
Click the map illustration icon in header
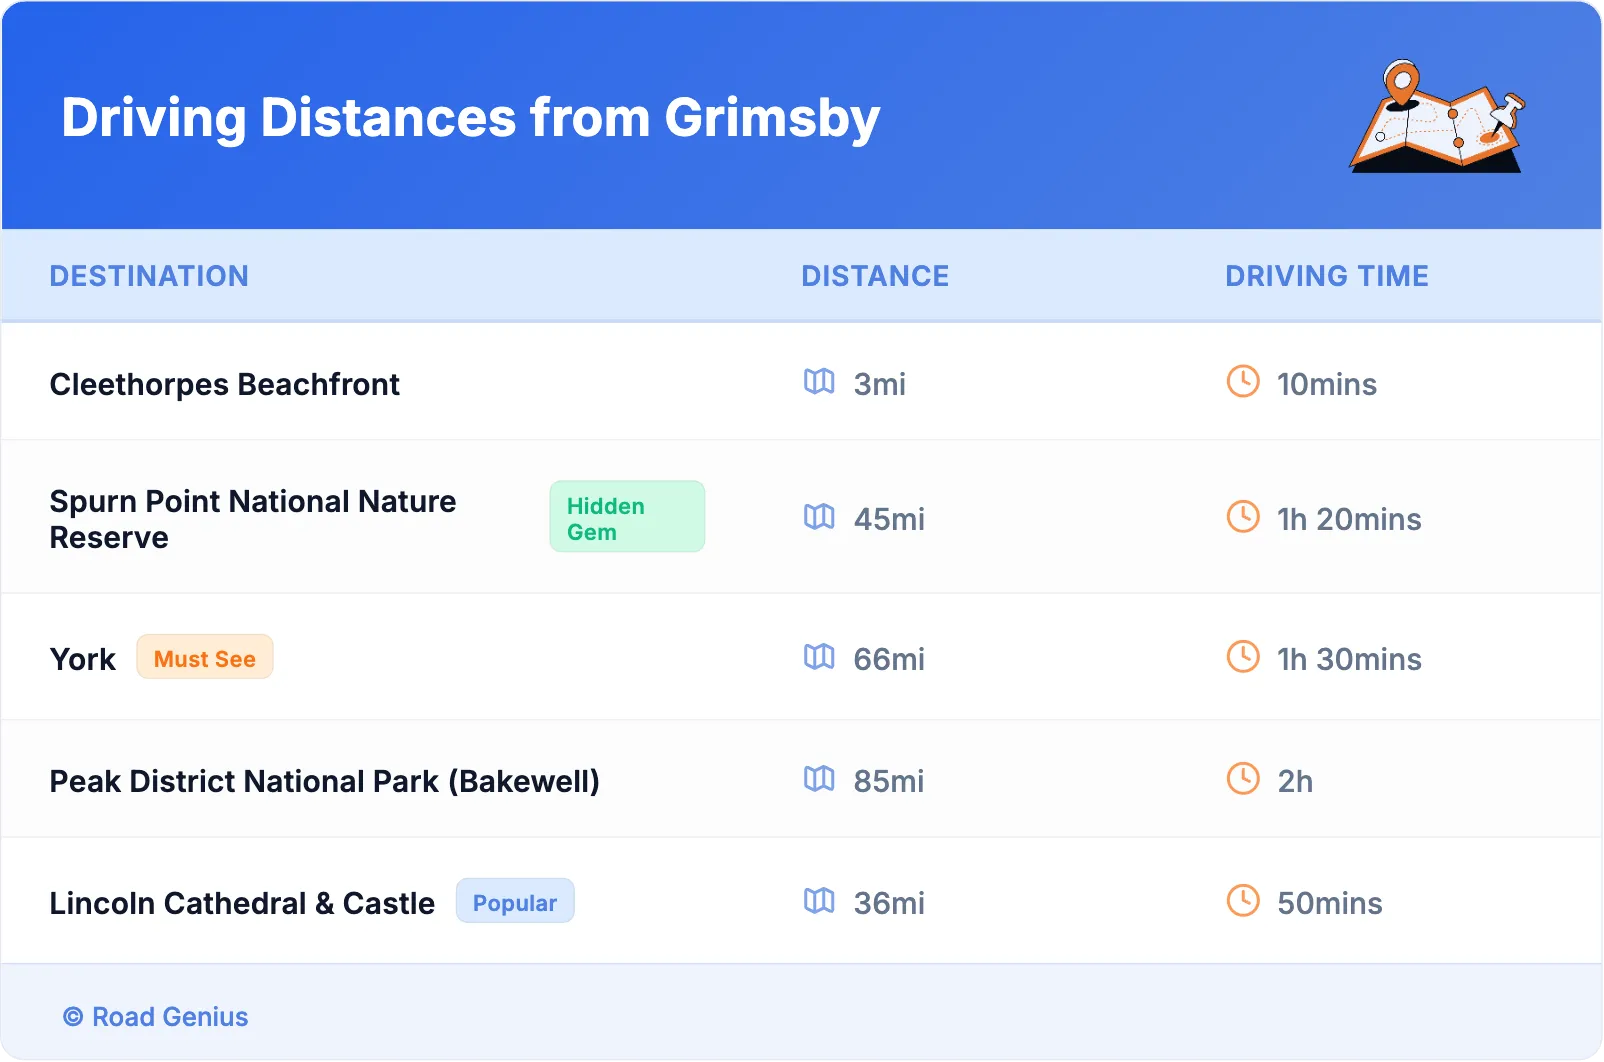pyautogui.click(x=1438, y=116)
